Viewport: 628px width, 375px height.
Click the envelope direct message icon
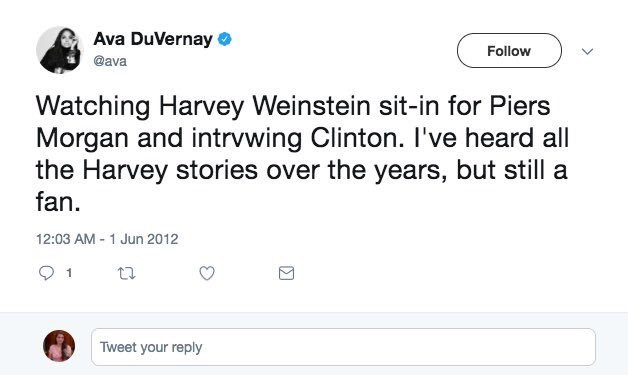(x=286, y=273)
